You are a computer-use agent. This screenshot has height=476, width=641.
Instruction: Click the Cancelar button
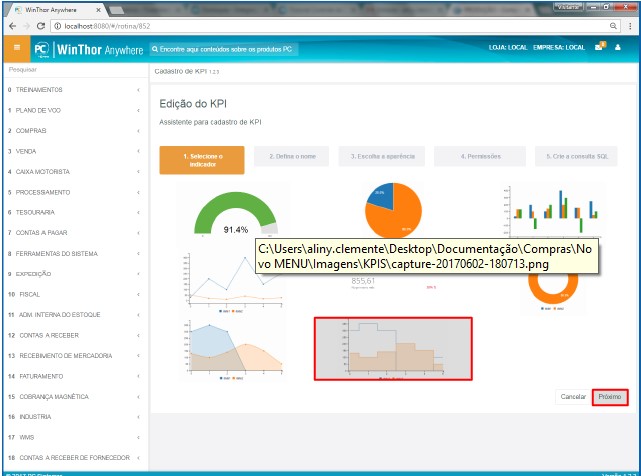[573, 397]
